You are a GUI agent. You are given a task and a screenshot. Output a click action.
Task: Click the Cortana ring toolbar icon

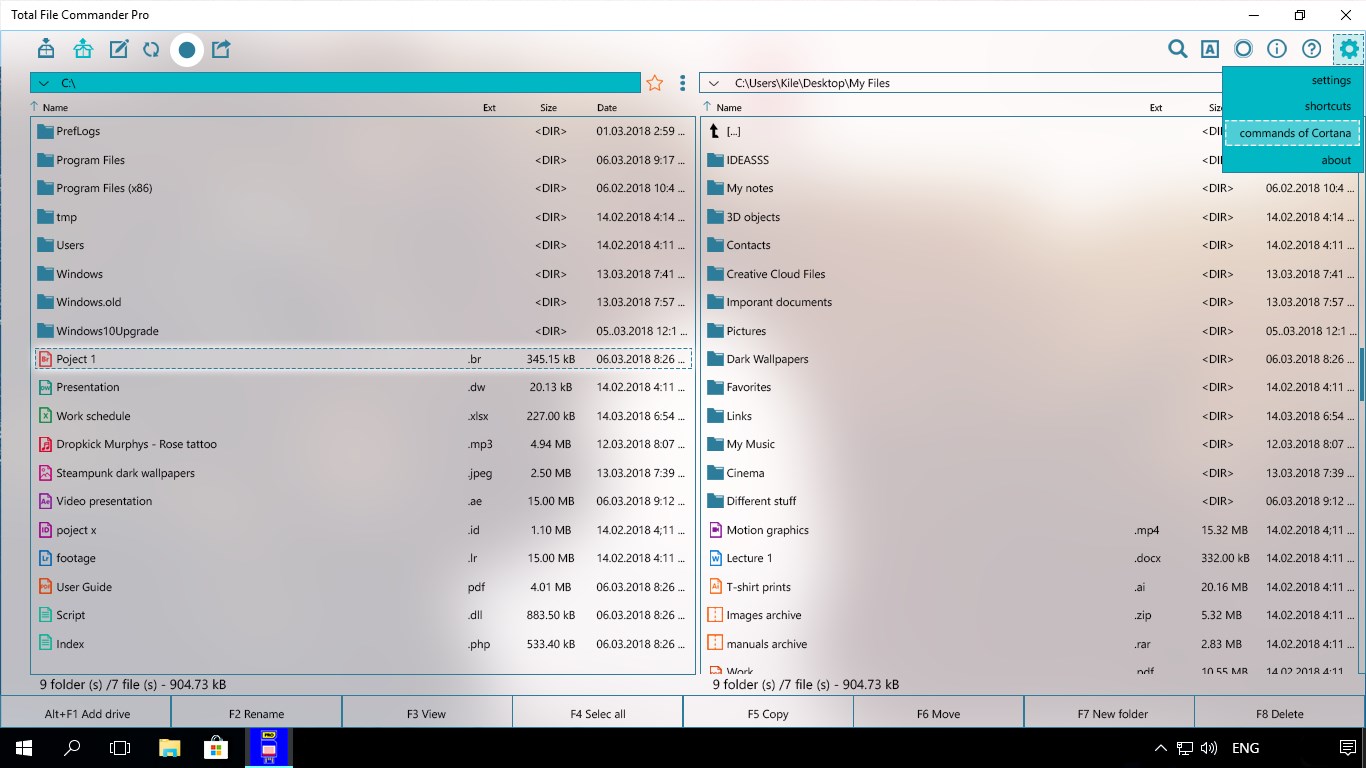click(1244, 49)
